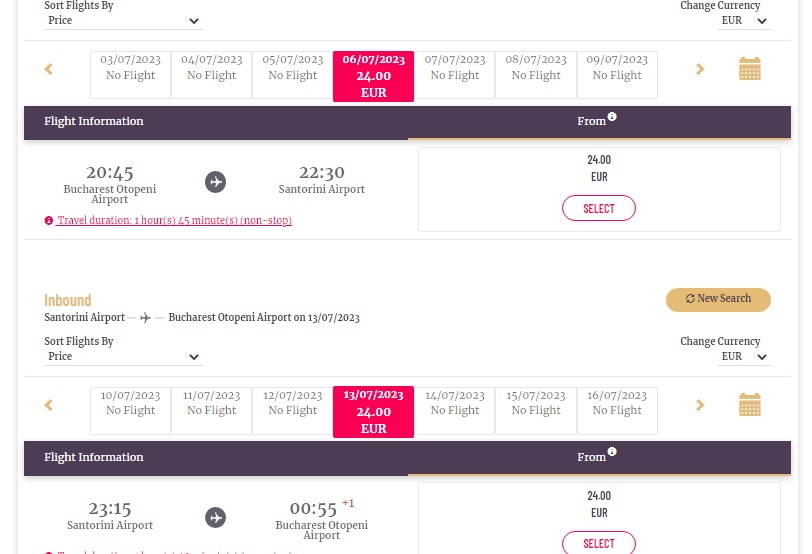Viewport: 812px width, 554px height.
Task: Go to next inbound week arrow
Action: (x=700, y=405)
